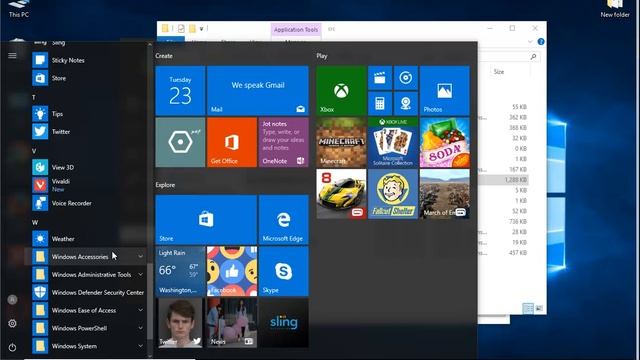Open the Fallout Shelter tile
This screenshot has width=640, height=360.
pyautogui.click(x=393, y=194)
